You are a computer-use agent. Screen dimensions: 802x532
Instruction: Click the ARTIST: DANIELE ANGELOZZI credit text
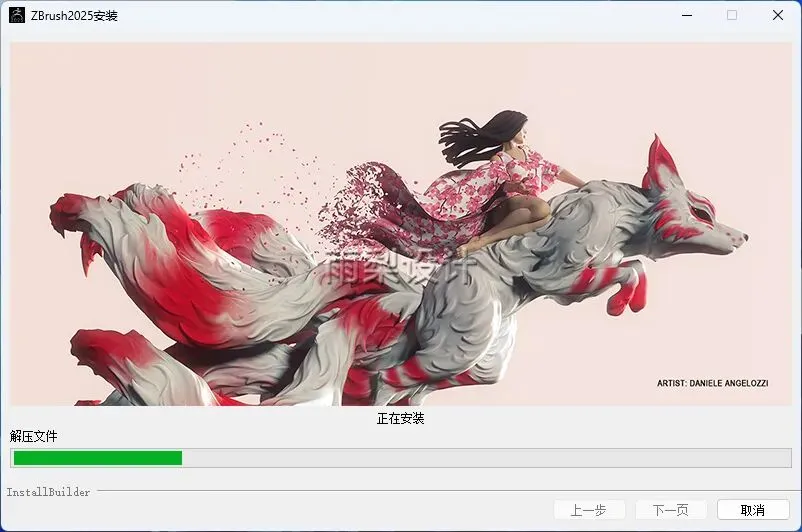point(712,383)
